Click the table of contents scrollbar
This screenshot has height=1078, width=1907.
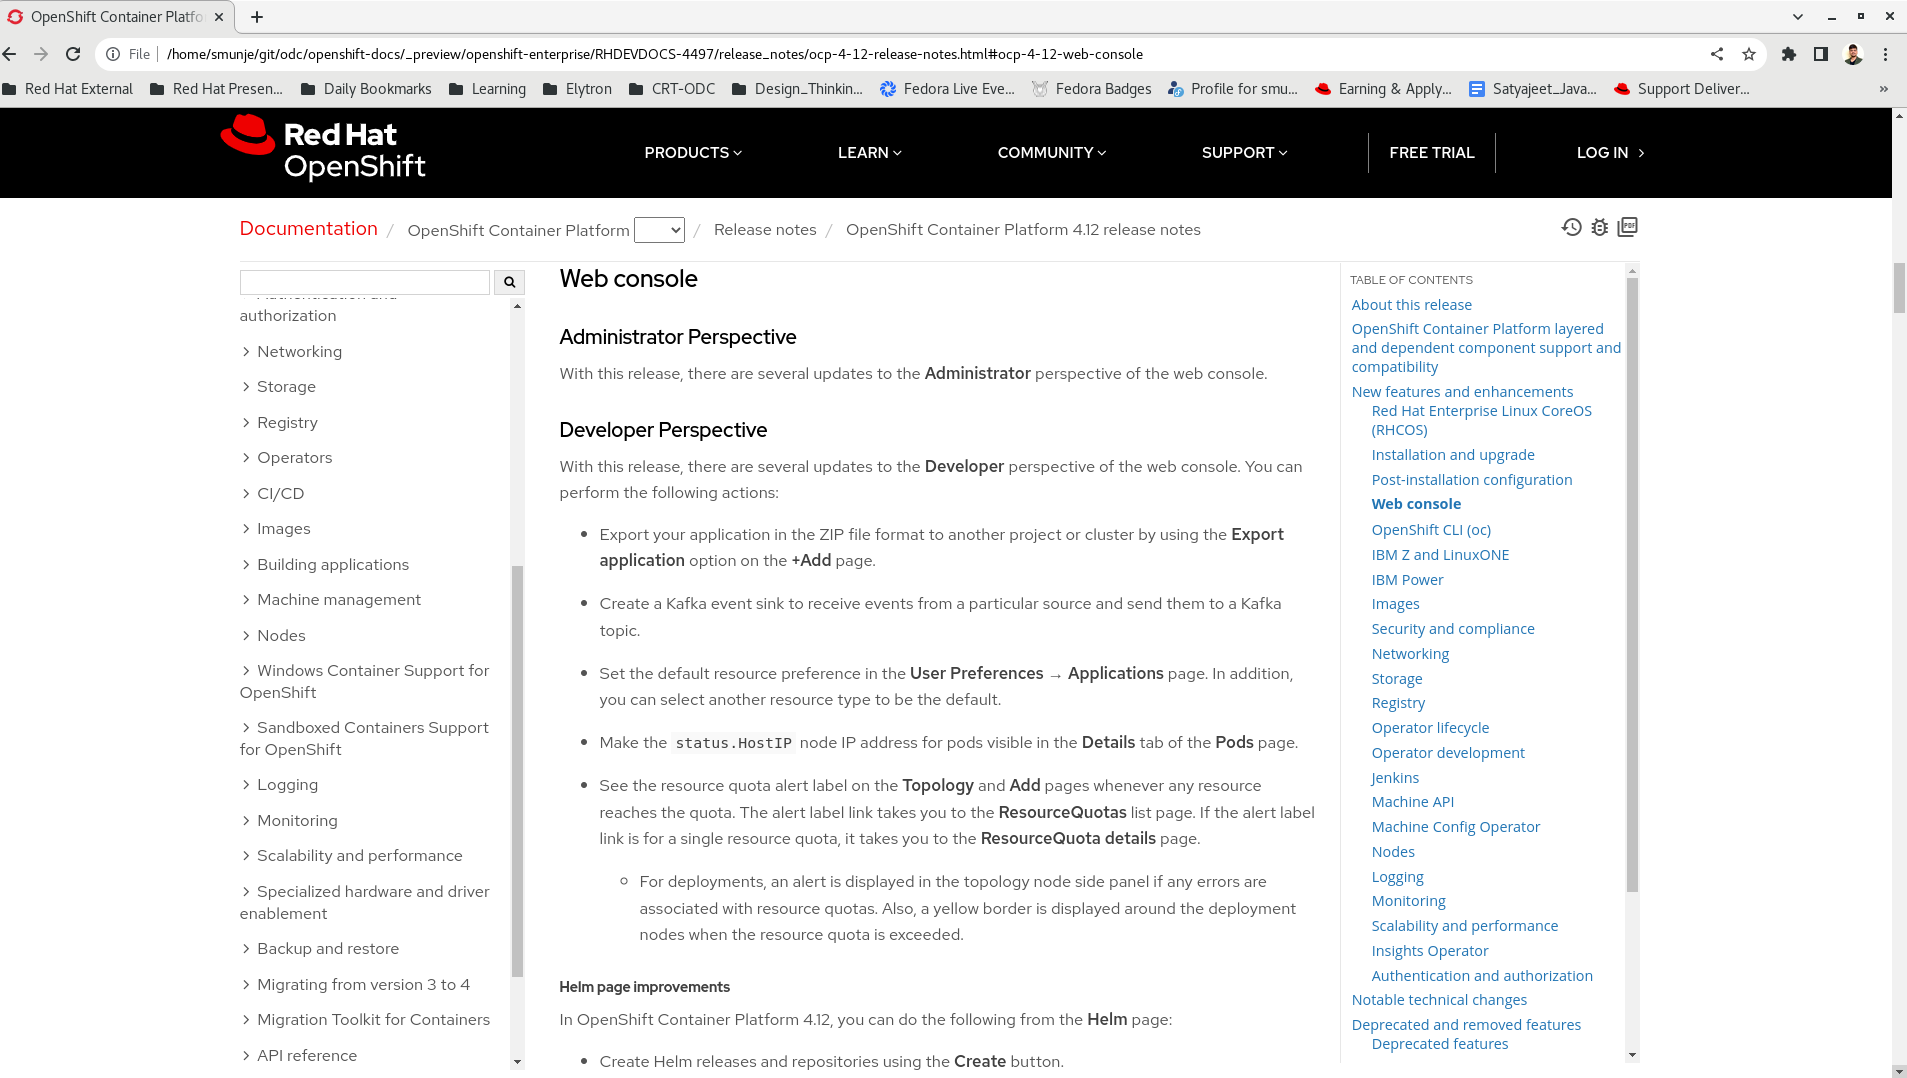pos(1632,585)
